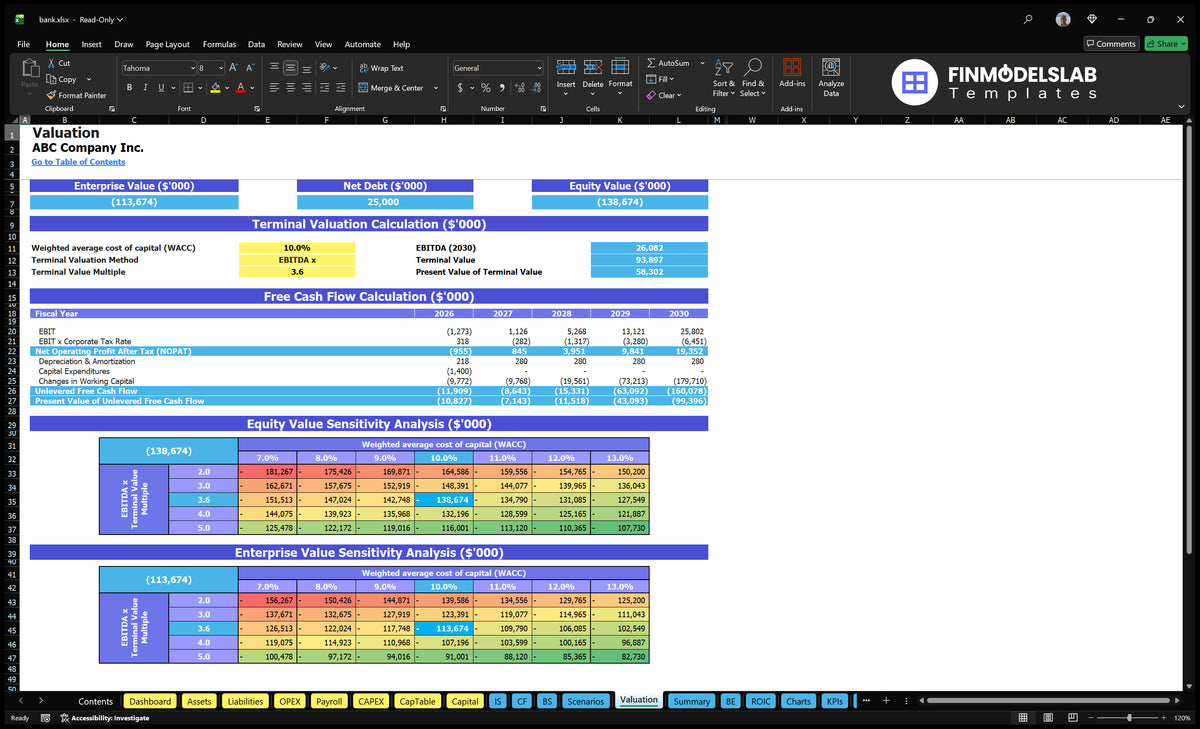Click the Insert cells icon
1200x729 pixels.
click(566, 67)
